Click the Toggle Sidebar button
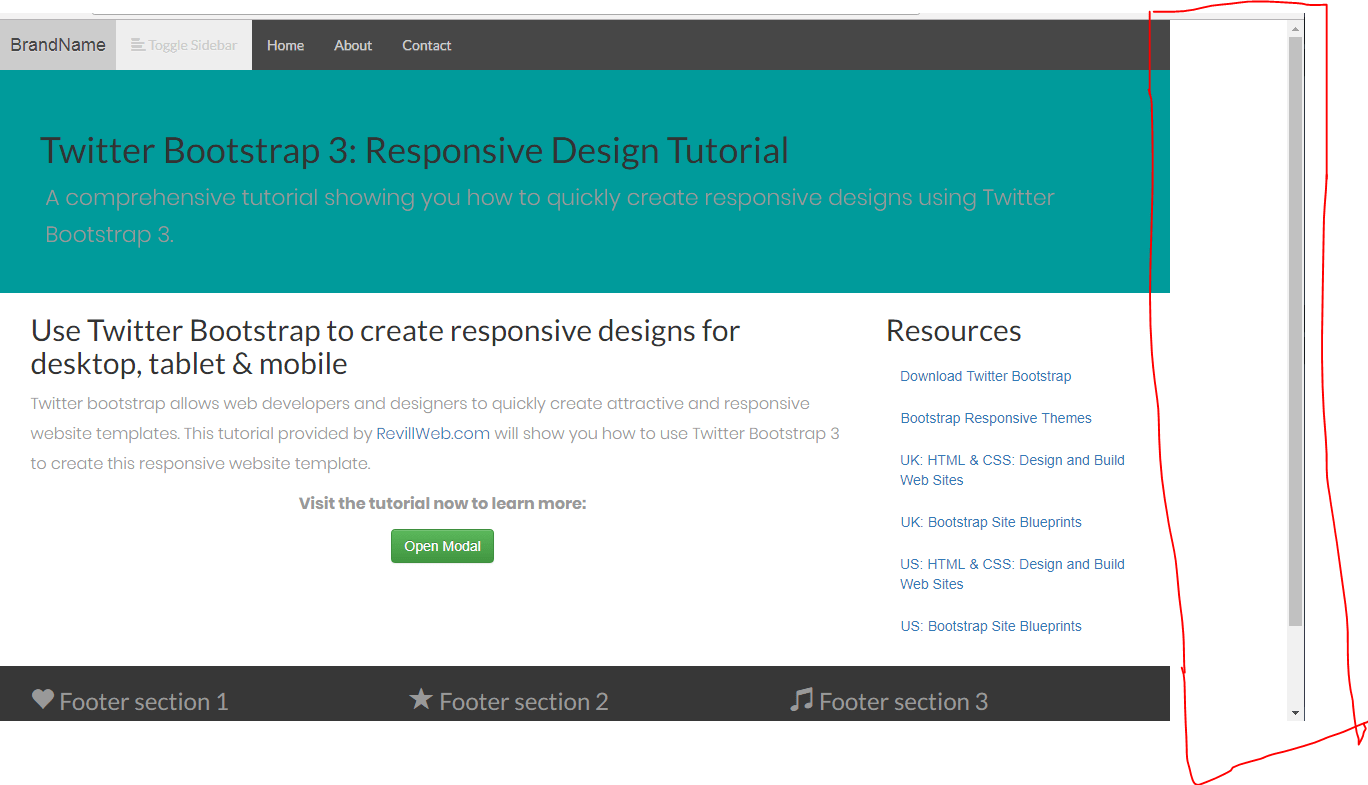The width and height of the screenshot is (1368, 785). pyautogui.click(x=184, y=45)
